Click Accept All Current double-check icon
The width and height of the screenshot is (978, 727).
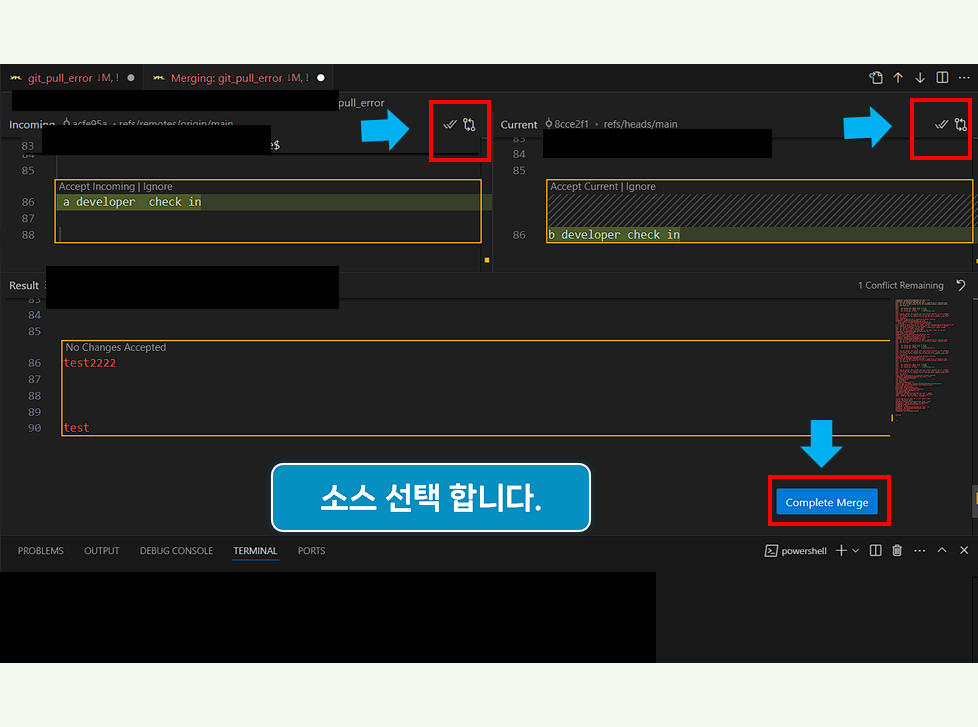[939, 125]
